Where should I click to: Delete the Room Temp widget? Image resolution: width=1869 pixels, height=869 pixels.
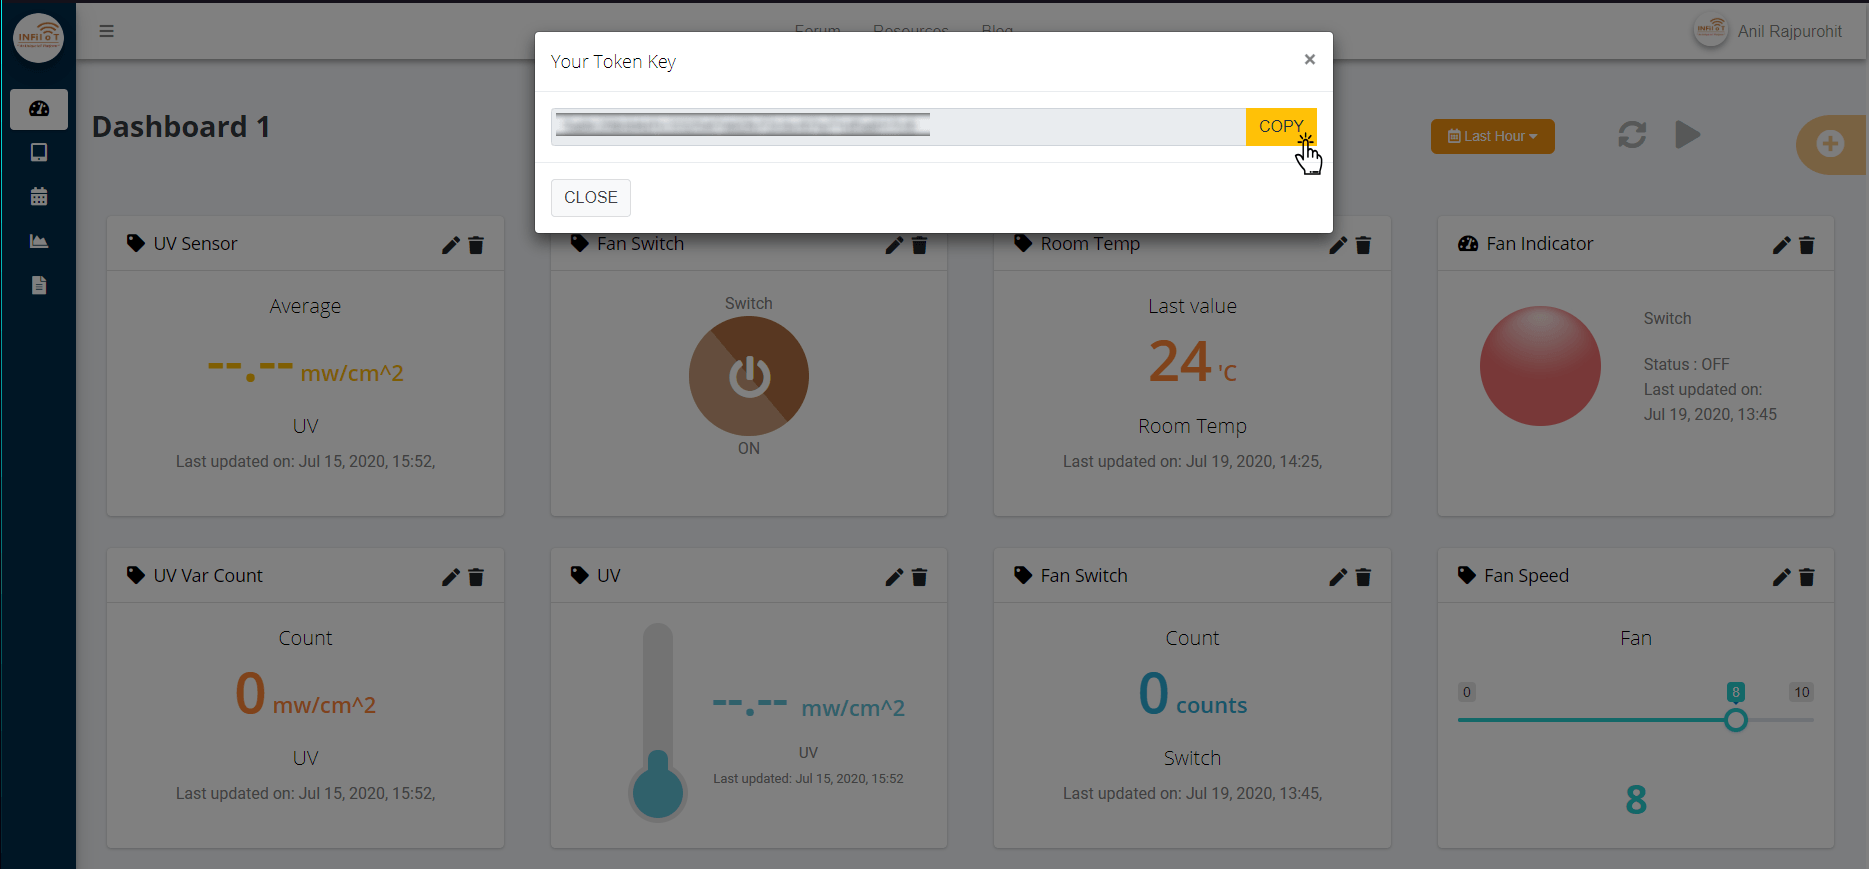tap(1363, 245)
